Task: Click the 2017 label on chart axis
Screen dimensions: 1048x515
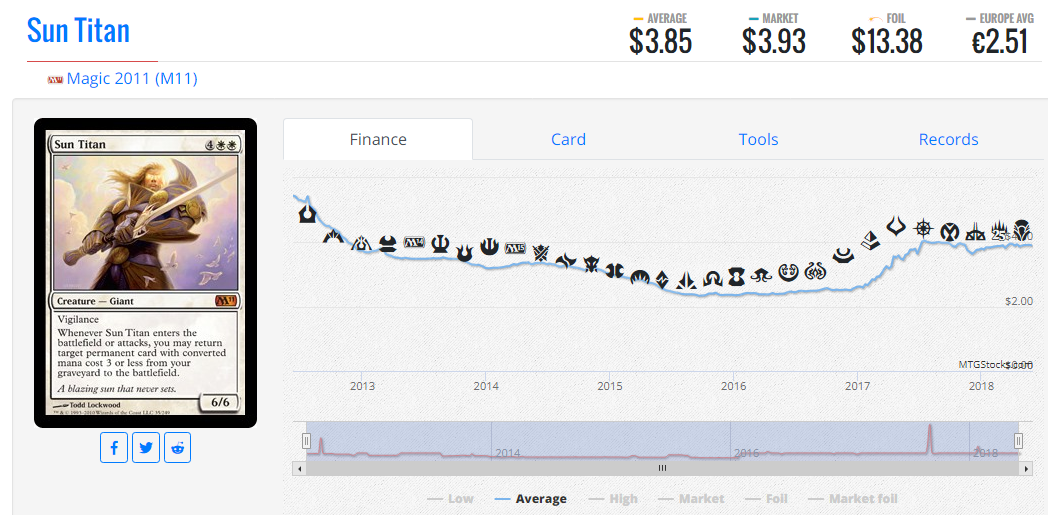Action: point(857,386)
